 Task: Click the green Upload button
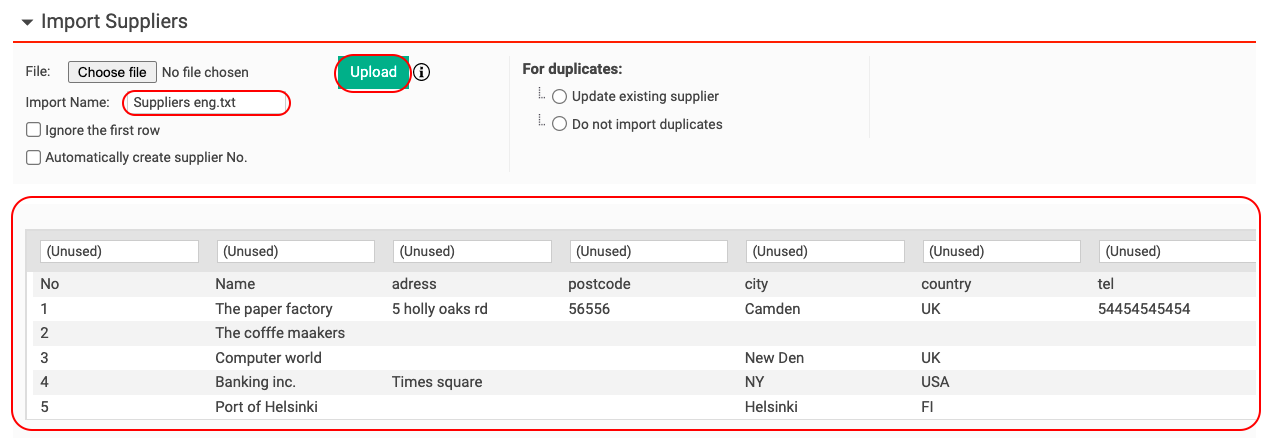[x=373, y=72]
